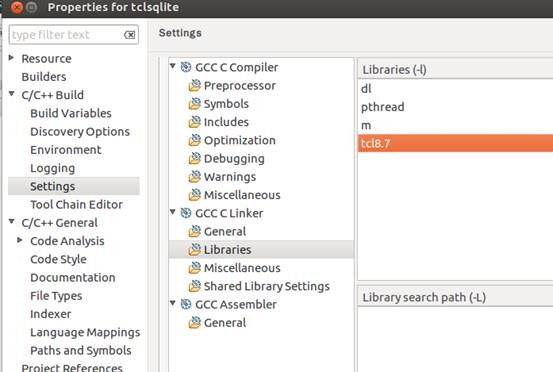Click the Optimization option icon
Screen dimensions: 553x372
[x=194, y=140]
